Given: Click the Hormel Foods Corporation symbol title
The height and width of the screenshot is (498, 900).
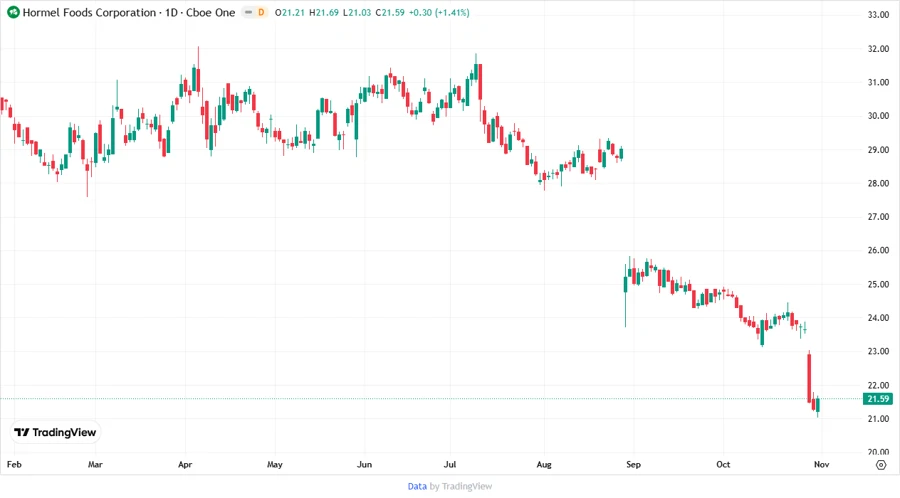Looking at the screenshot, I should point(89,13).
